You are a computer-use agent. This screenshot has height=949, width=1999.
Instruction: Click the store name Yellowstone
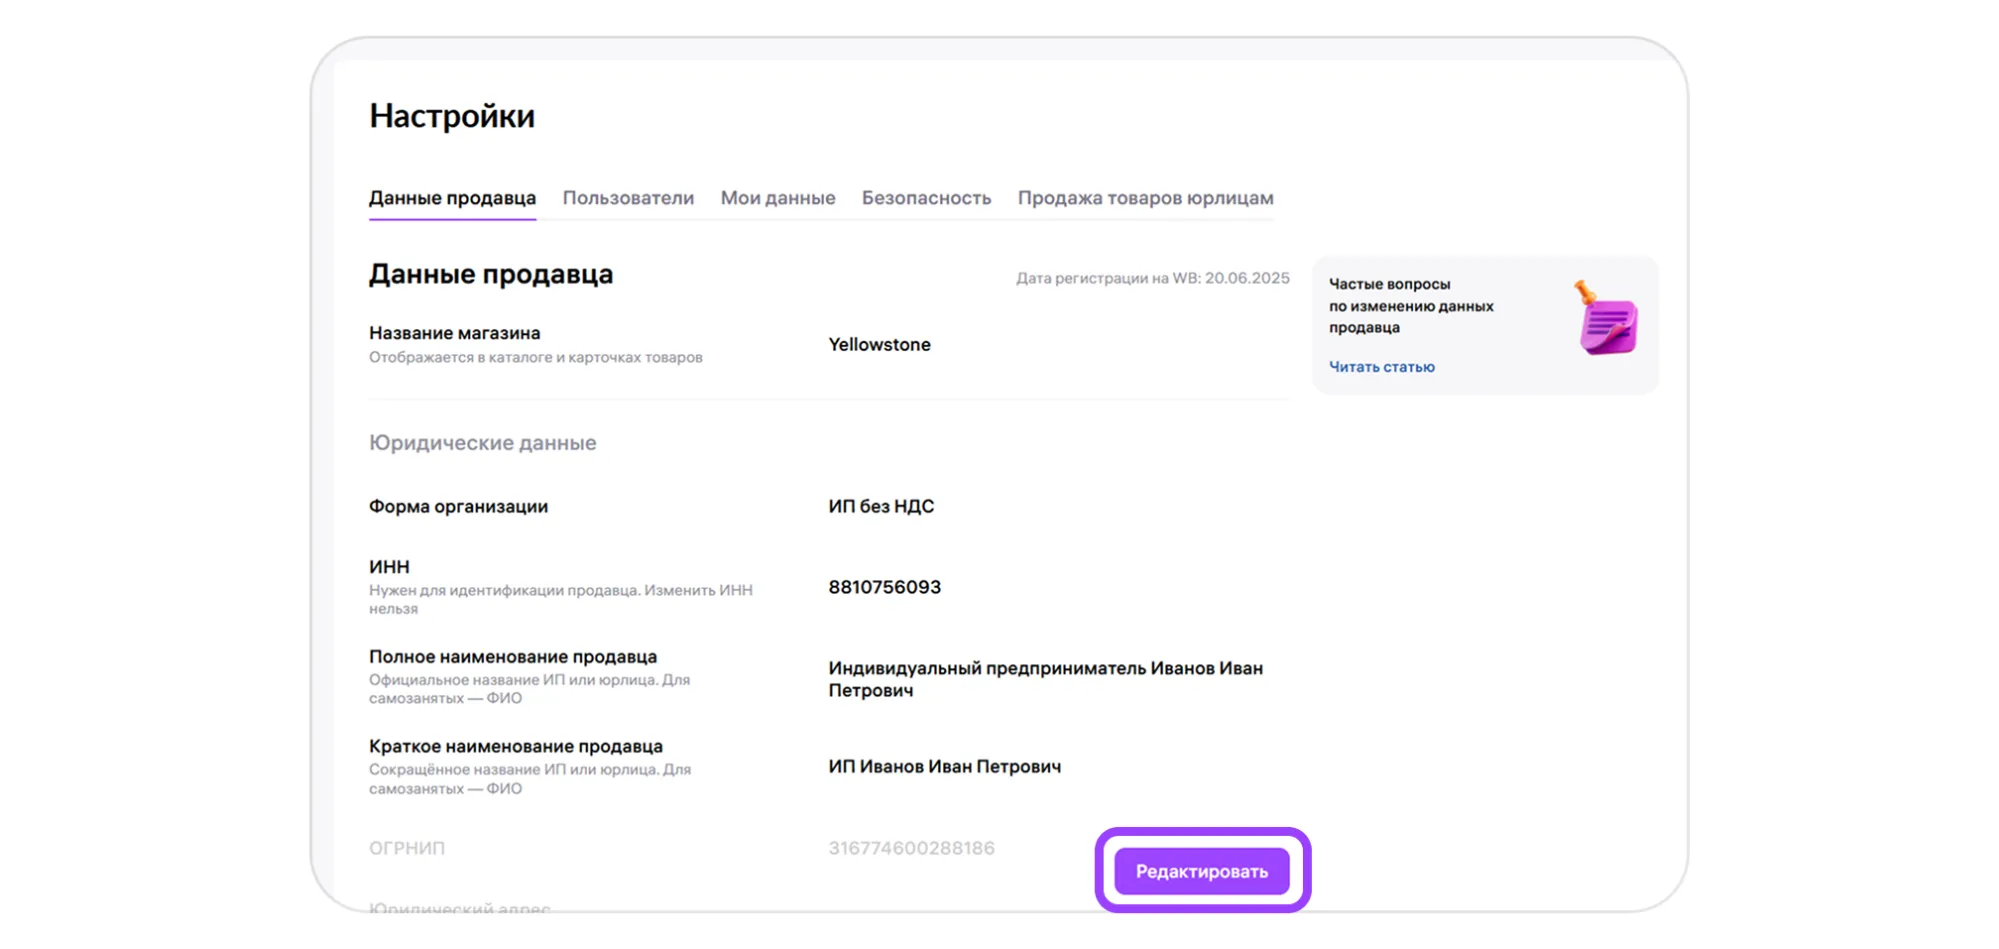[x=879, y=344]
